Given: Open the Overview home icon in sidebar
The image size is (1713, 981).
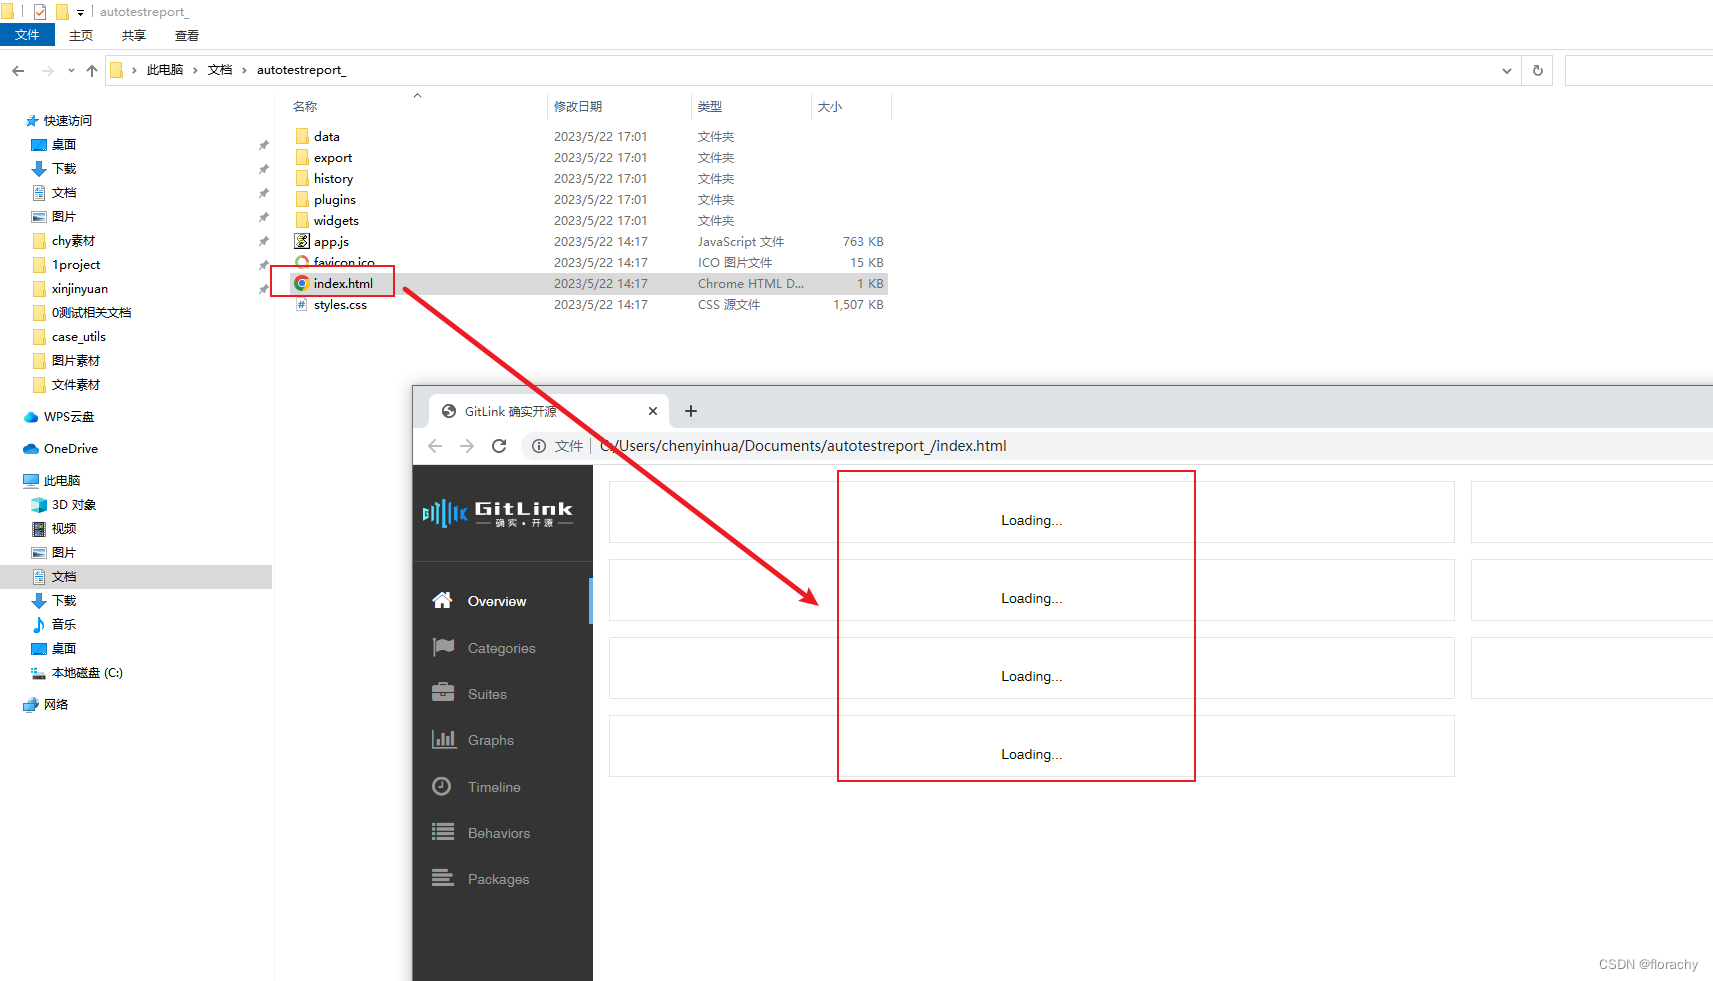Looking at the screenshot, I should point(442,600).
